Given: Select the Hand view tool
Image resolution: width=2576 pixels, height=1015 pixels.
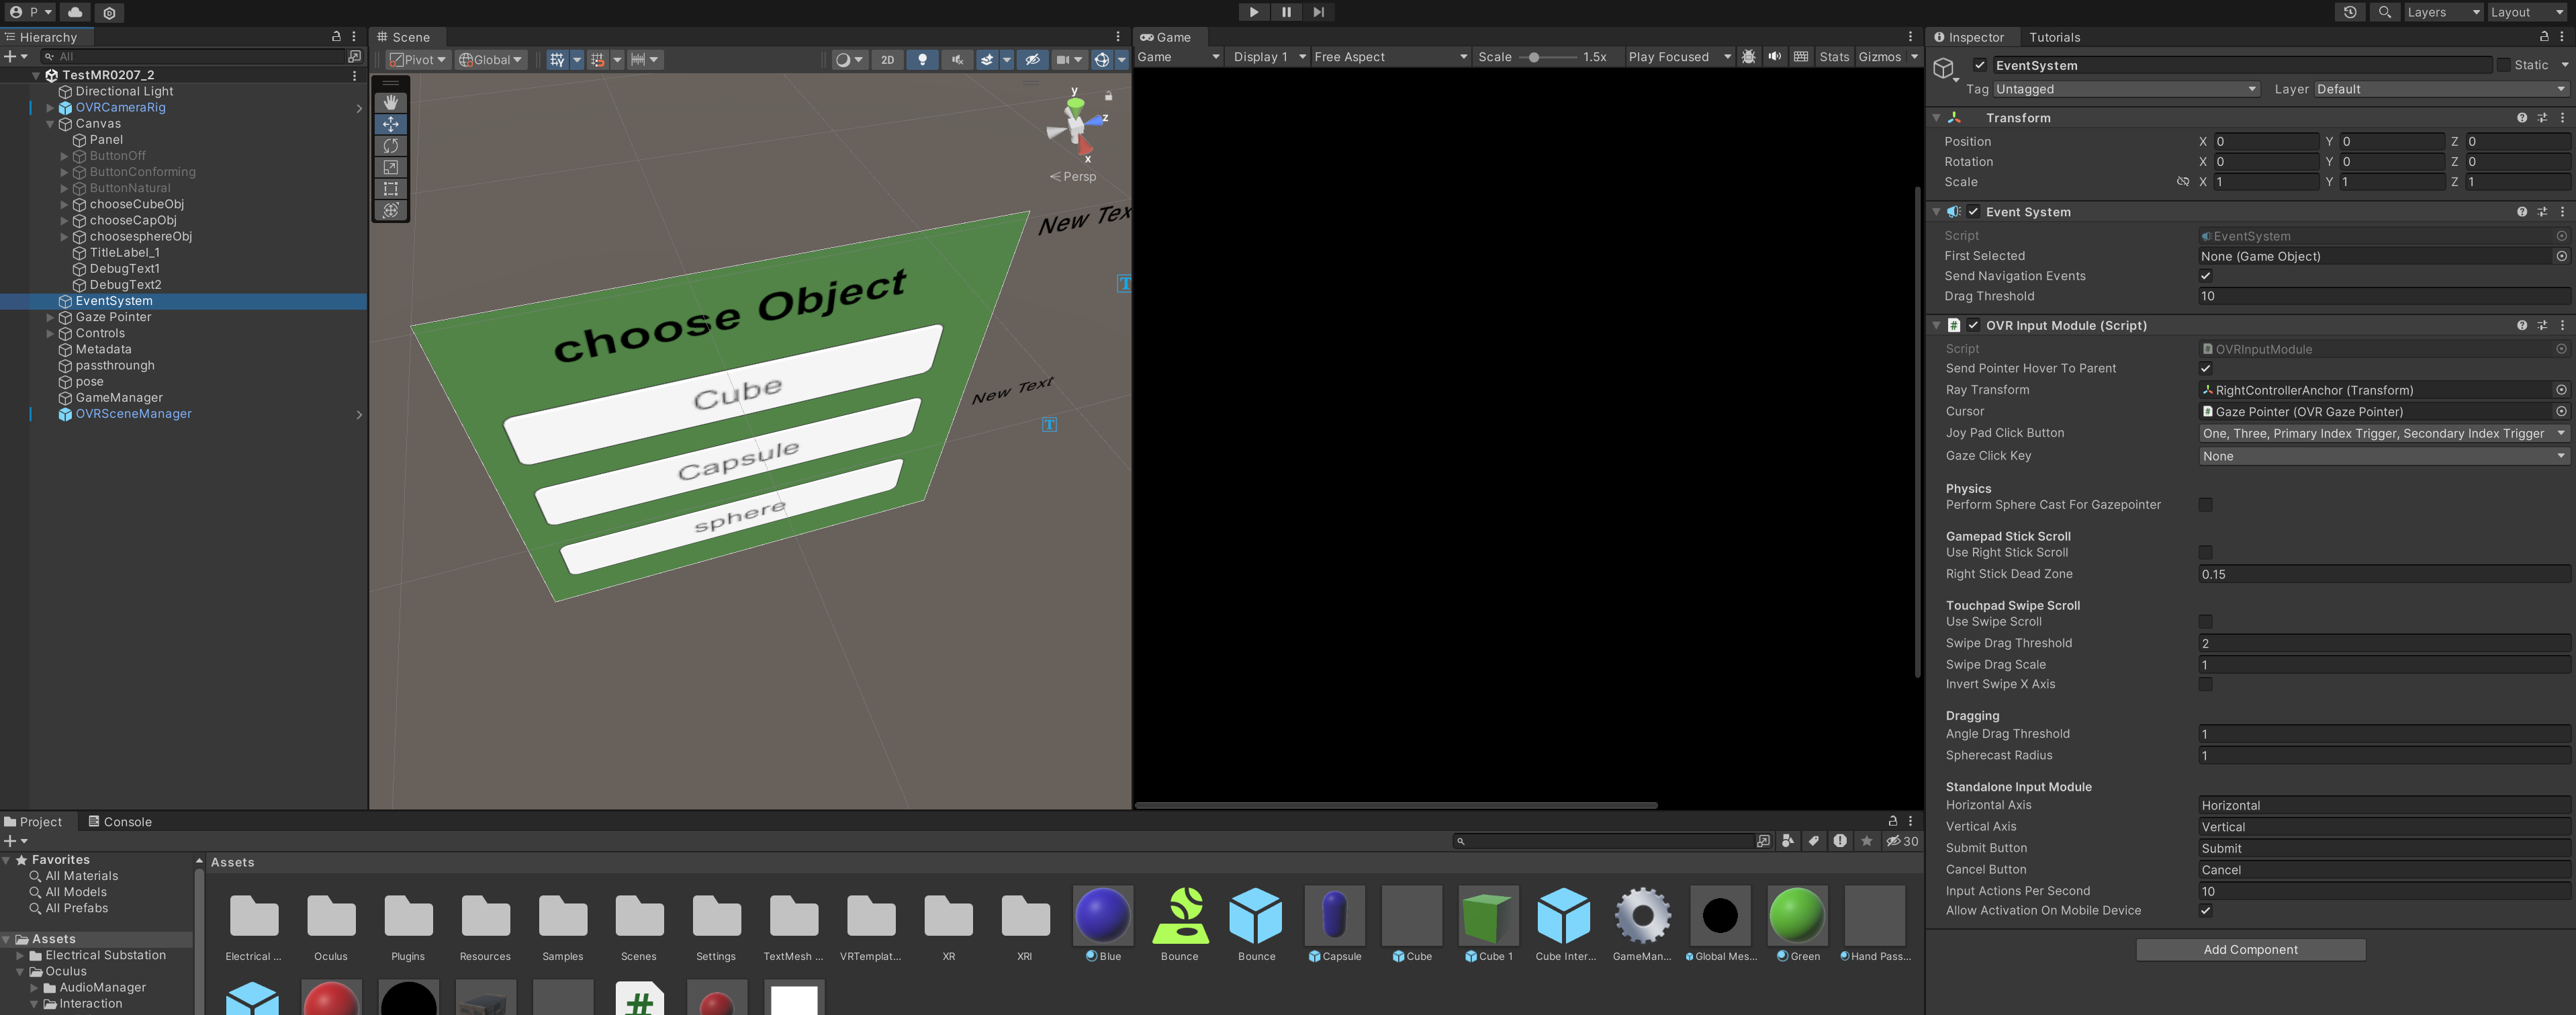Looking at the screenshot, I should pos(390,102).
